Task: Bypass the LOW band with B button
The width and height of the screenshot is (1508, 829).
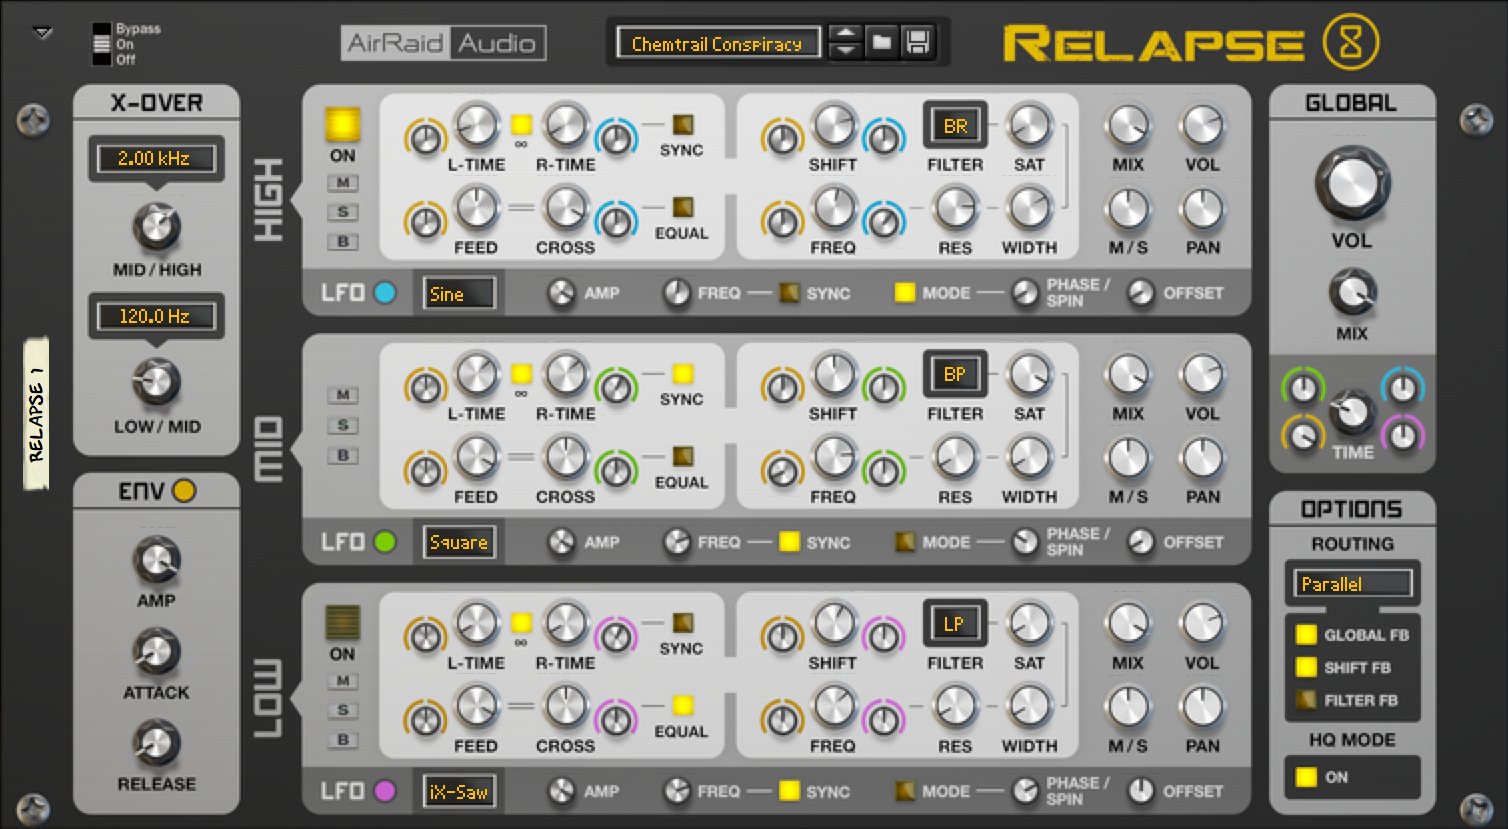Action: click(343, 740)
